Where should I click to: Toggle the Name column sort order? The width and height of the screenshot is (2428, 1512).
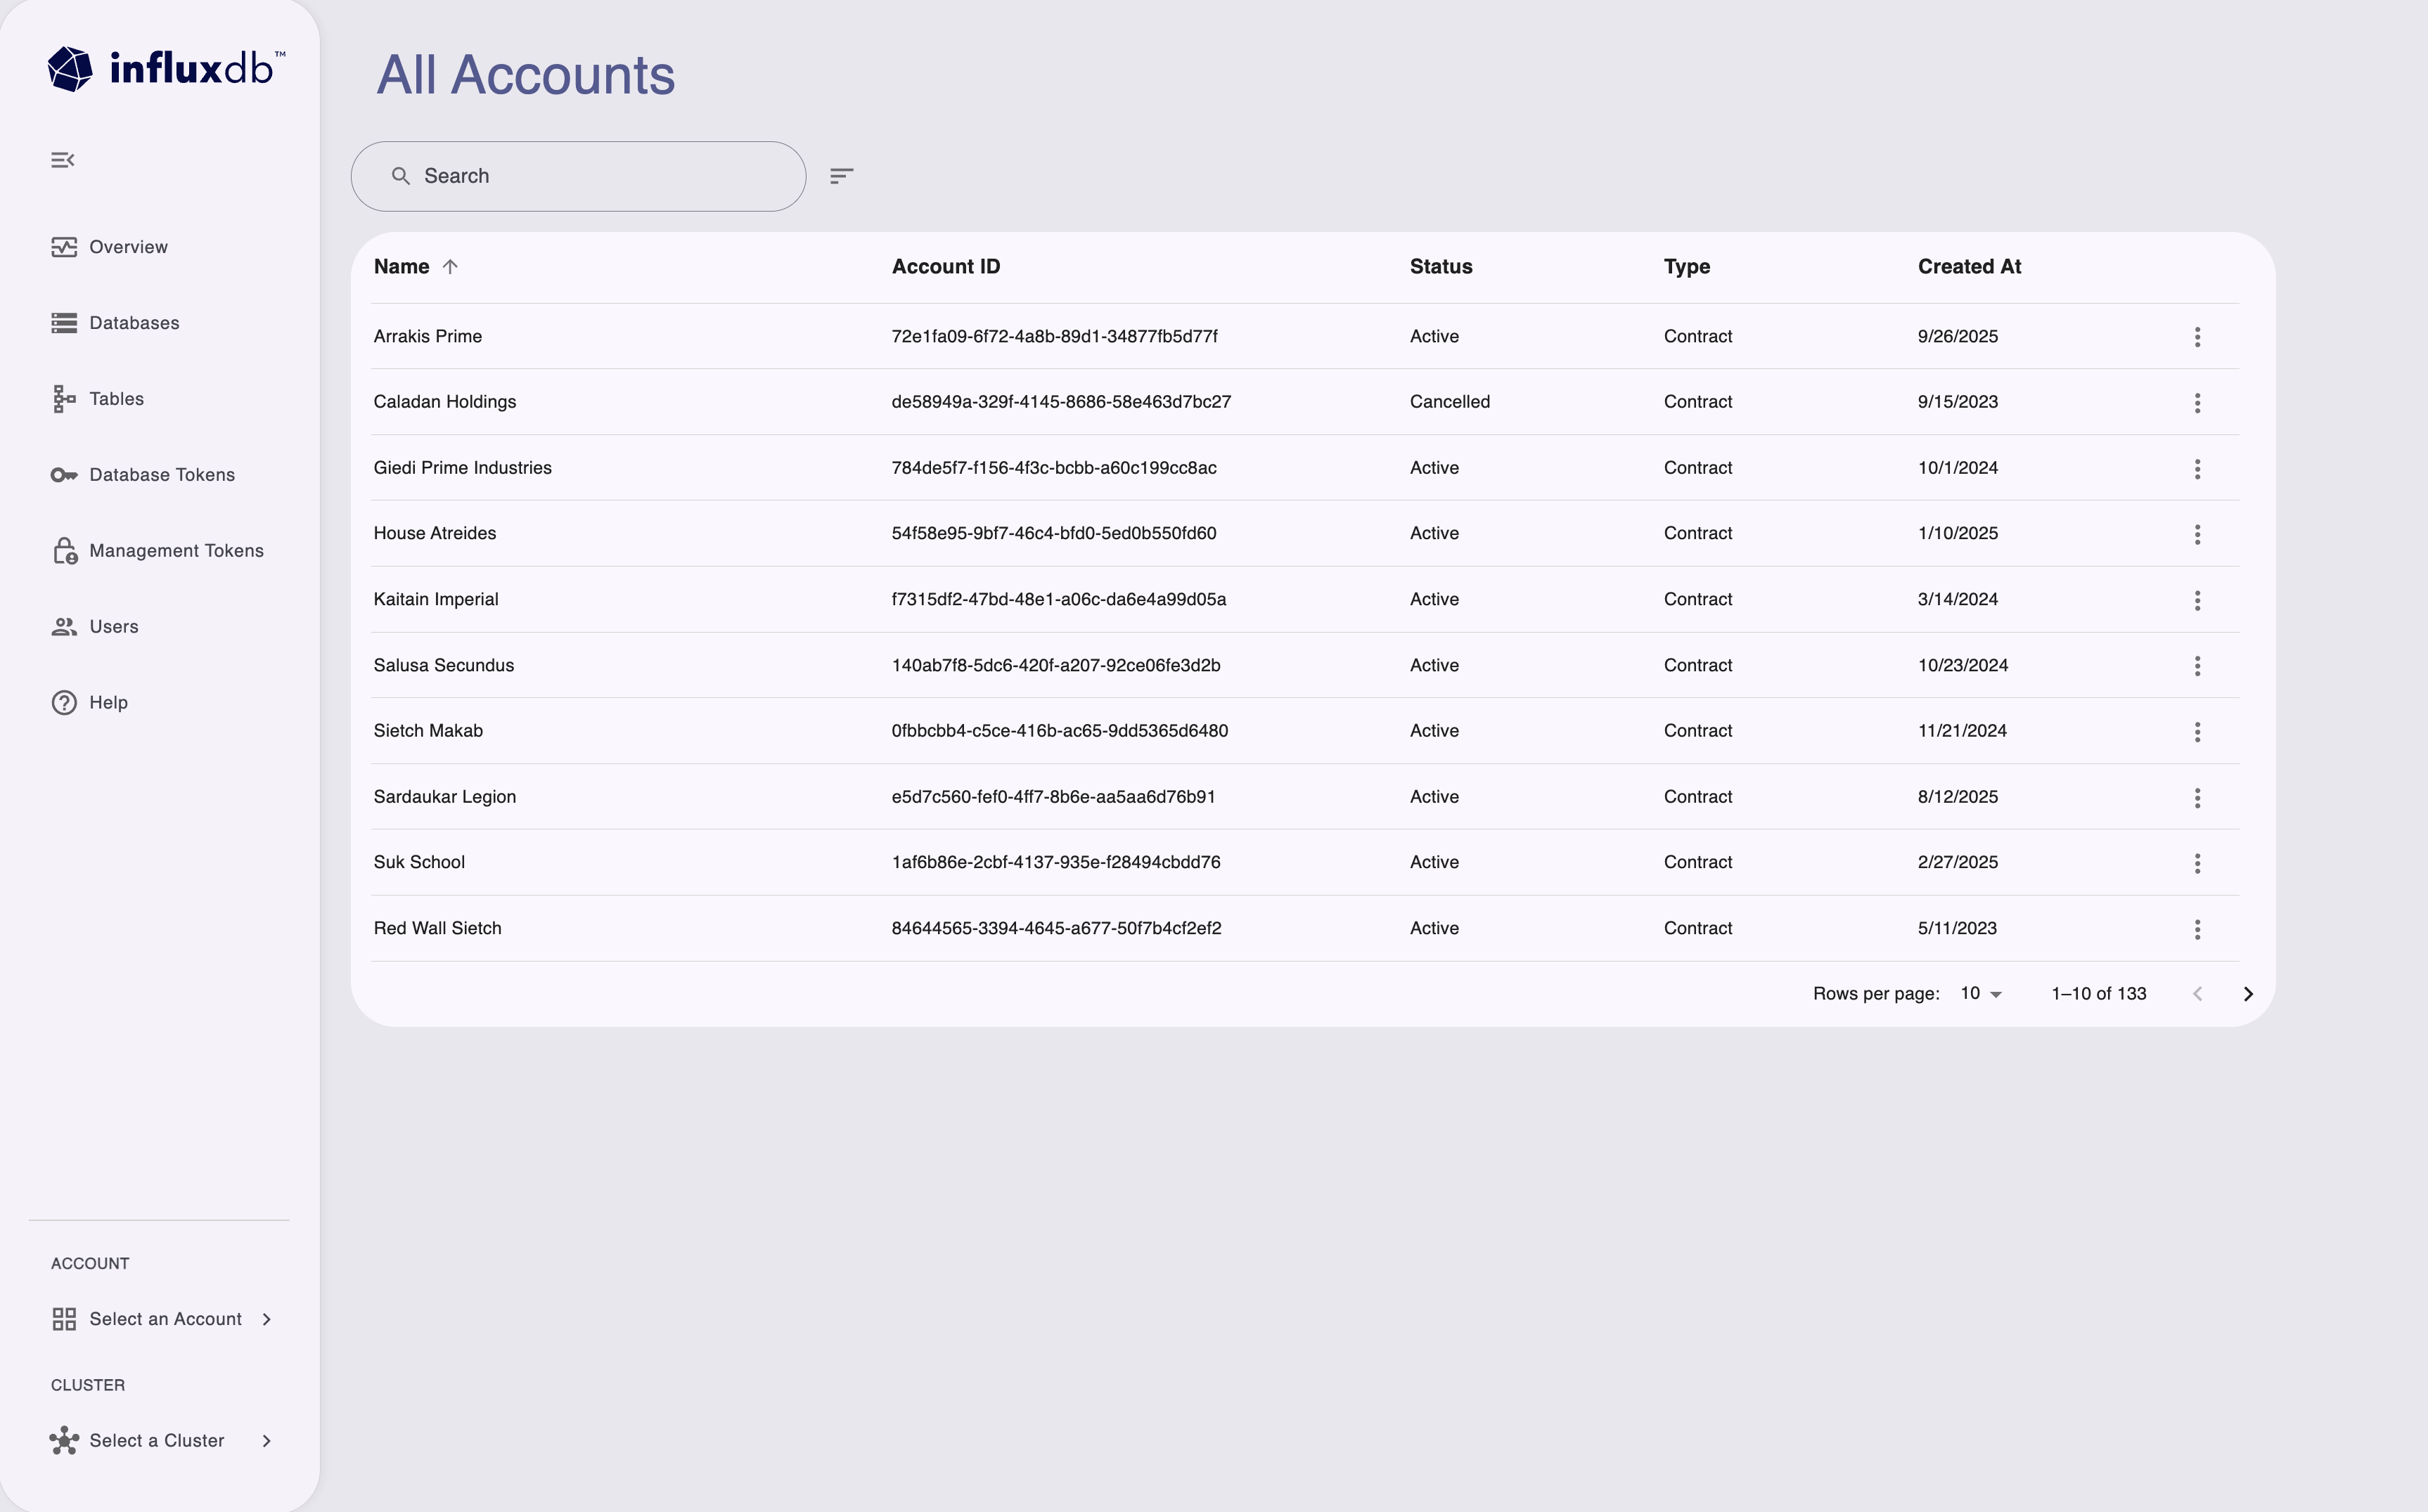[415, 266]
